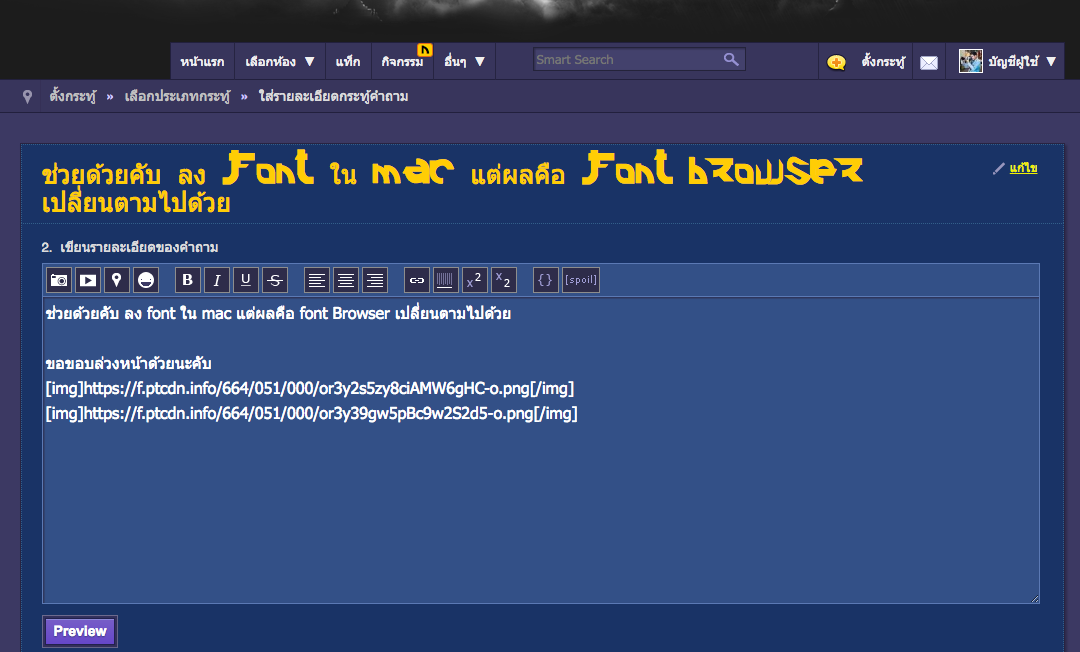Click the text area resize handle
This screenshot has width=1080, height=652.
tap(1035, 599)
